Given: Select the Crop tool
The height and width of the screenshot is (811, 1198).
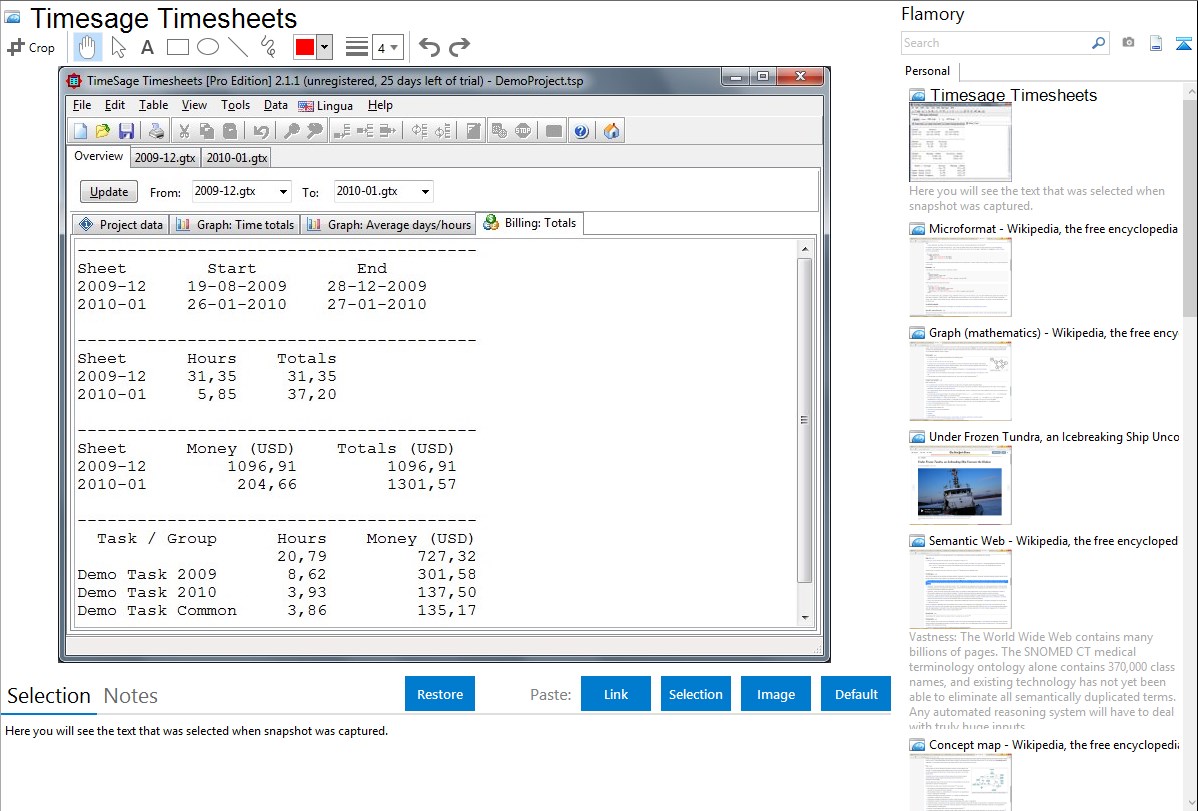Looking at the screenshot, I should [x=31, y=47].
